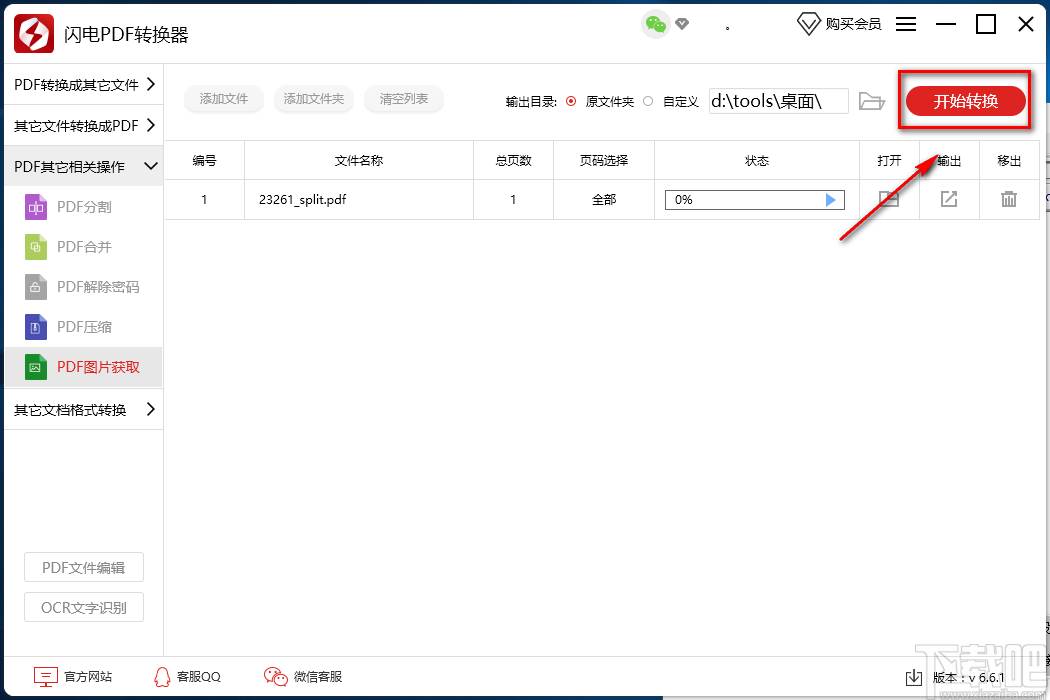Screen dimensions: 1050x700
Task: Expand 其它文件转换成PDF section
Action: point(84,125)
